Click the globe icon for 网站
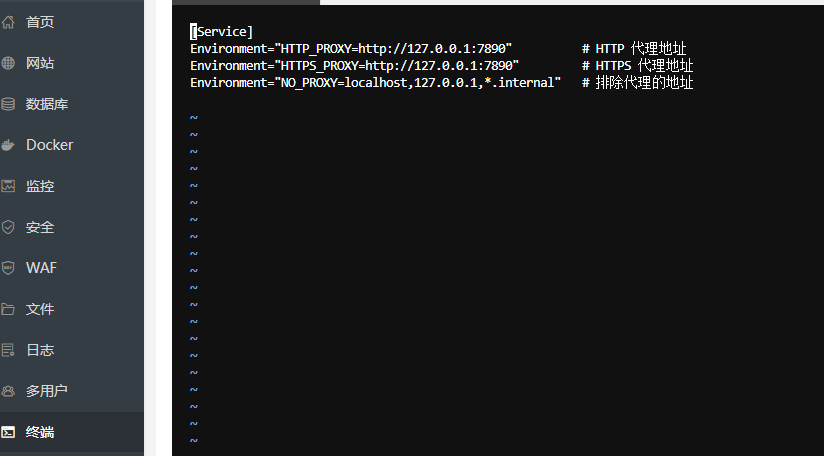 point(8,63)
